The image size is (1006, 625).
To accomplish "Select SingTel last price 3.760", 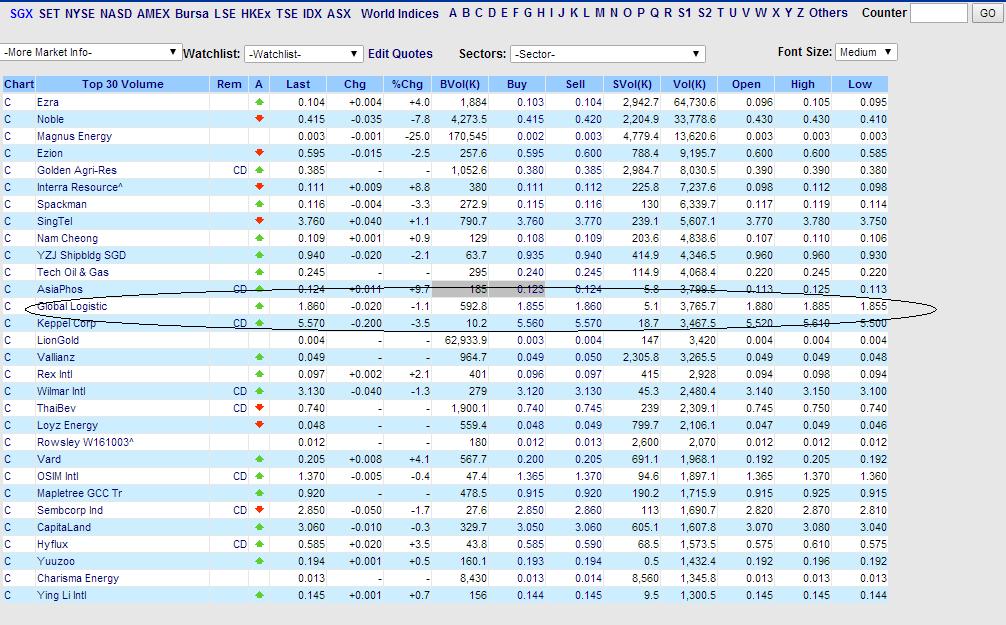I will point(311,221).
